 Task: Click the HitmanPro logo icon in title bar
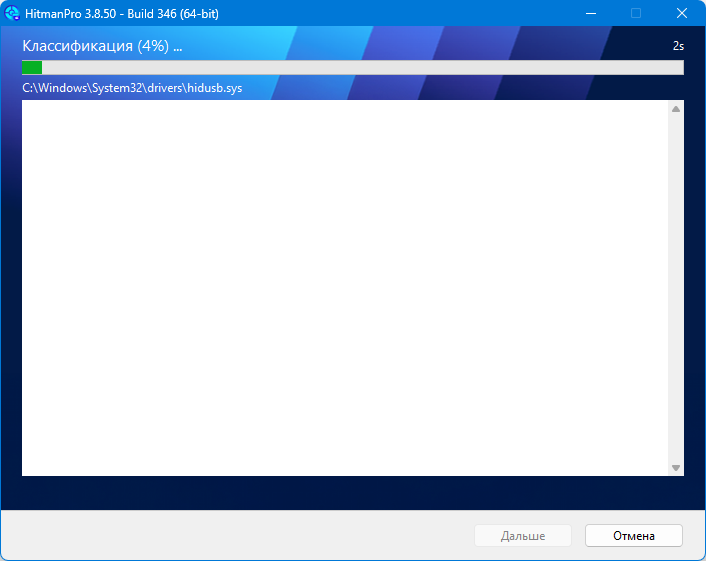[x=12, y=13]
